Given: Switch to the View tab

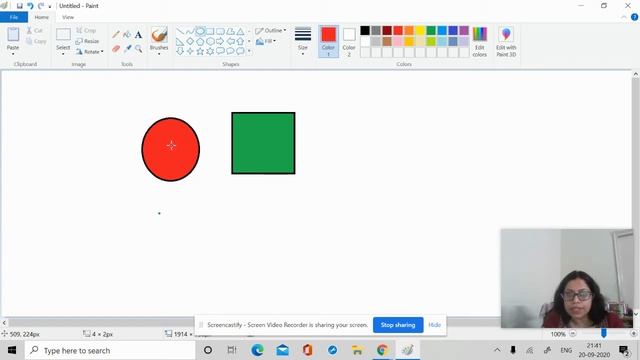Looking at the screenshot, I should [x=68, y=17].
